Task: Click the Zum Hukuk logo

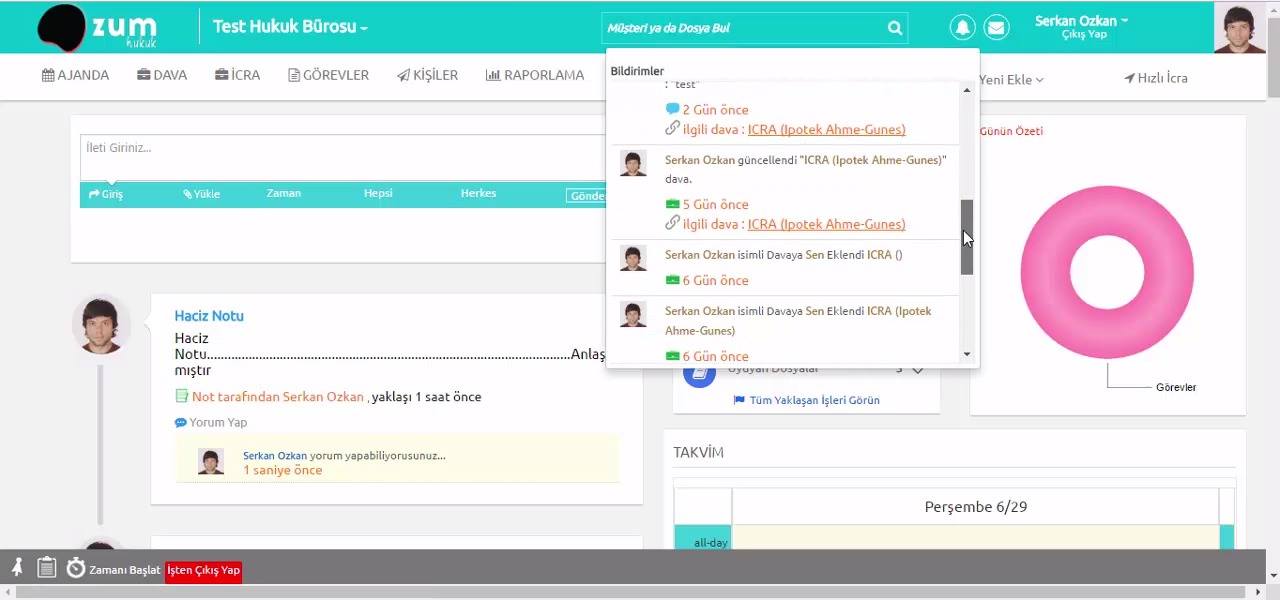Action: pyautogui.click(x=99, y=28)
